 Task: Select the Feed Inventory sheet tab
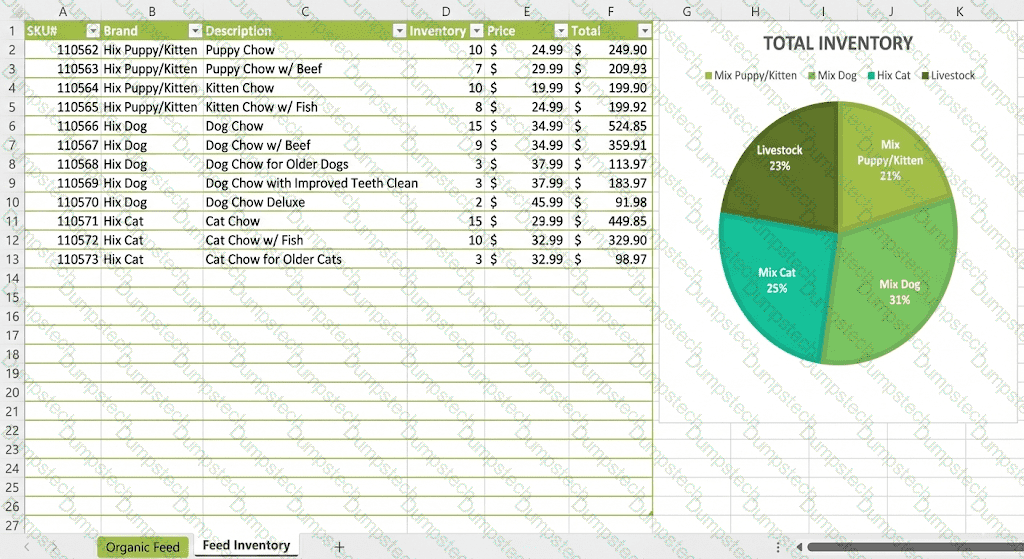(246, 546)
